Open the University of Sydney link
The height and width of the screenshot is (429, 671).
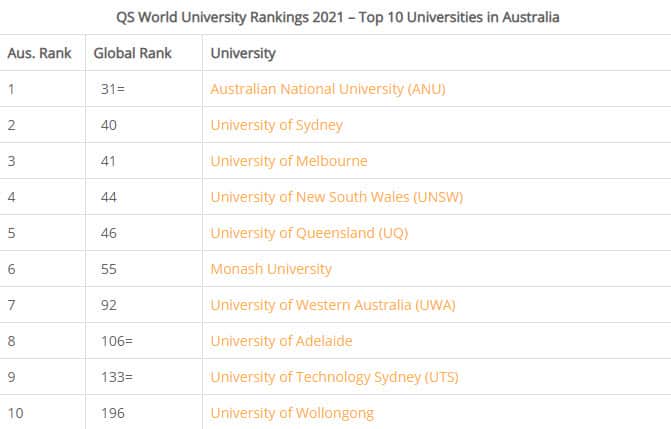pos(276,125)
